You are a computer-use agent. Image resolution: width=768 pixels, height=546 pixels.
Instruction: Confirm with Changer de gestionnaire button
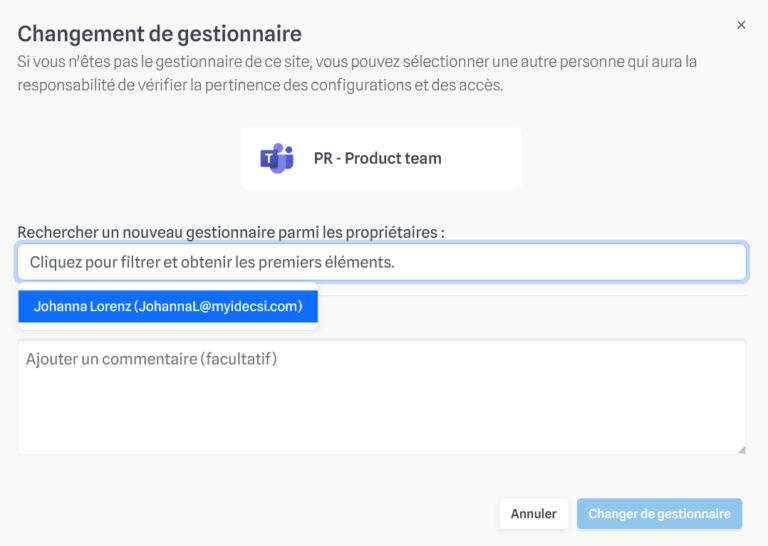(659, 514)
